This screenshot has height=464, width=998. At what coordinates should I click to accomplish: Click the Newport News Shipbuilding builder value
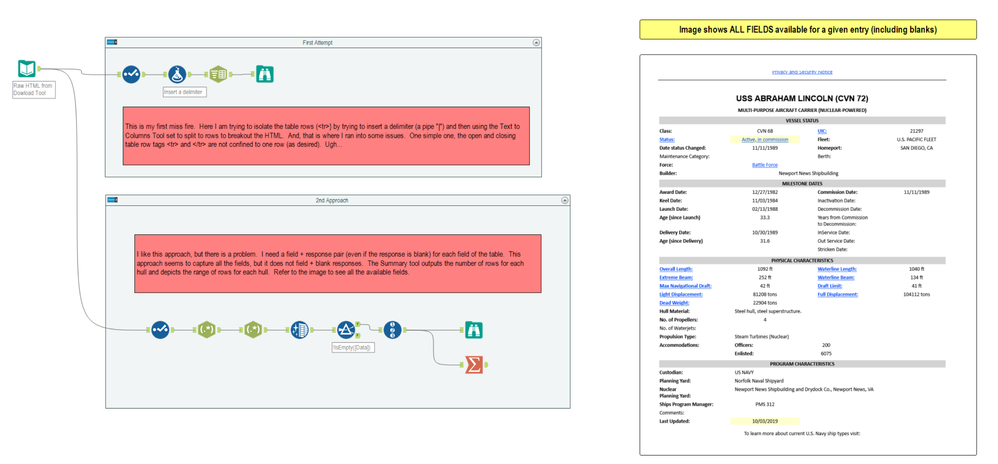click(x=806, y=173)
